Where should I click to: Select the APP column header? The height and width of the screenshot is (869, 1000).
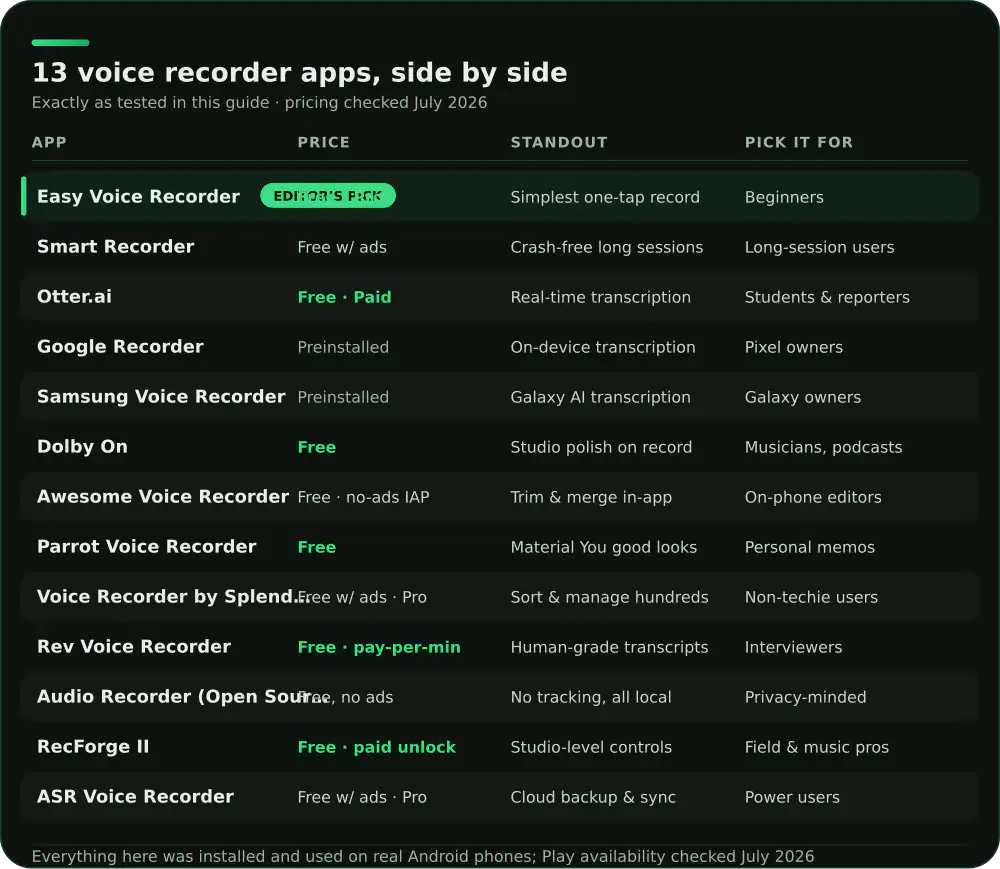49,142
